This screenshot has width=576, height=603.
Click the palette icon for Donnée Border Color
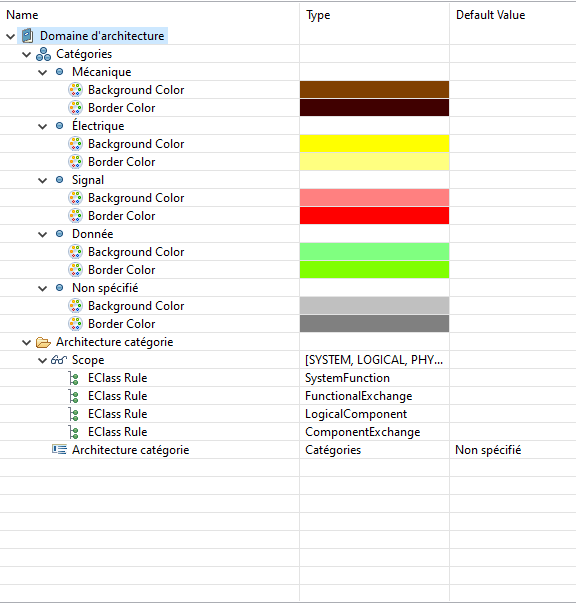[x=75, y=270]
